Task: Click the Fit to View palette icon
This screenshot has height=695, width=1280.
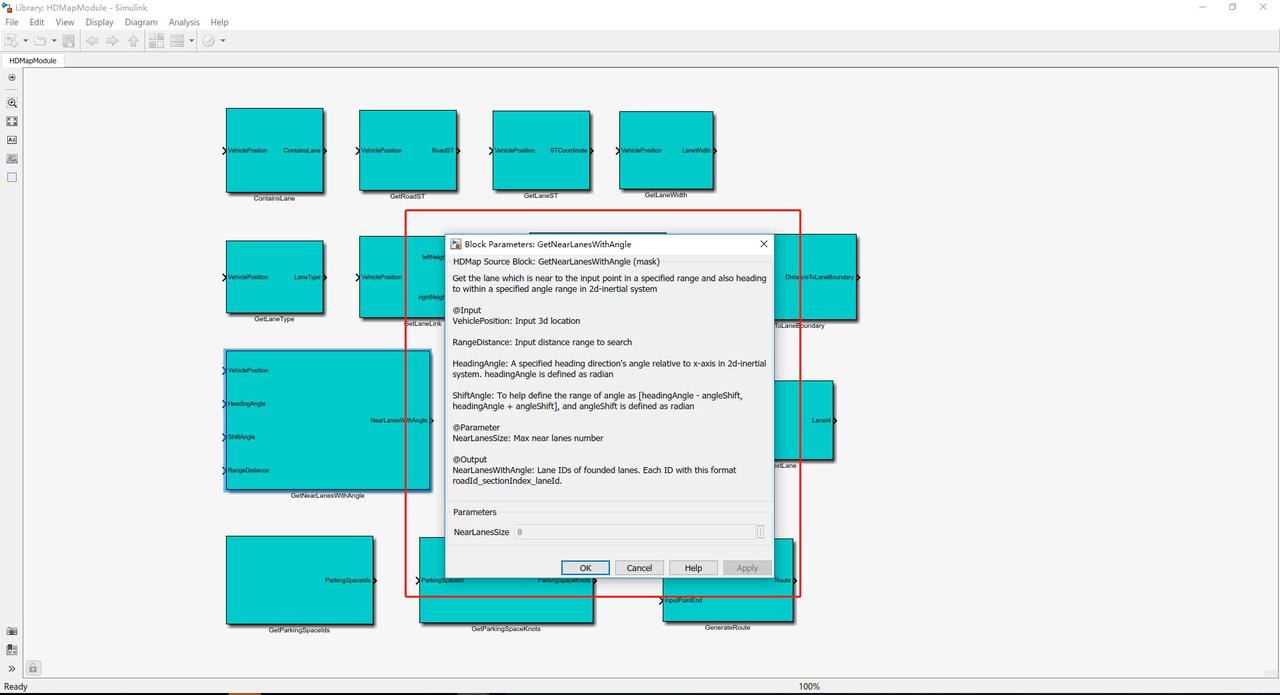Action: click(x=12, y=121)
